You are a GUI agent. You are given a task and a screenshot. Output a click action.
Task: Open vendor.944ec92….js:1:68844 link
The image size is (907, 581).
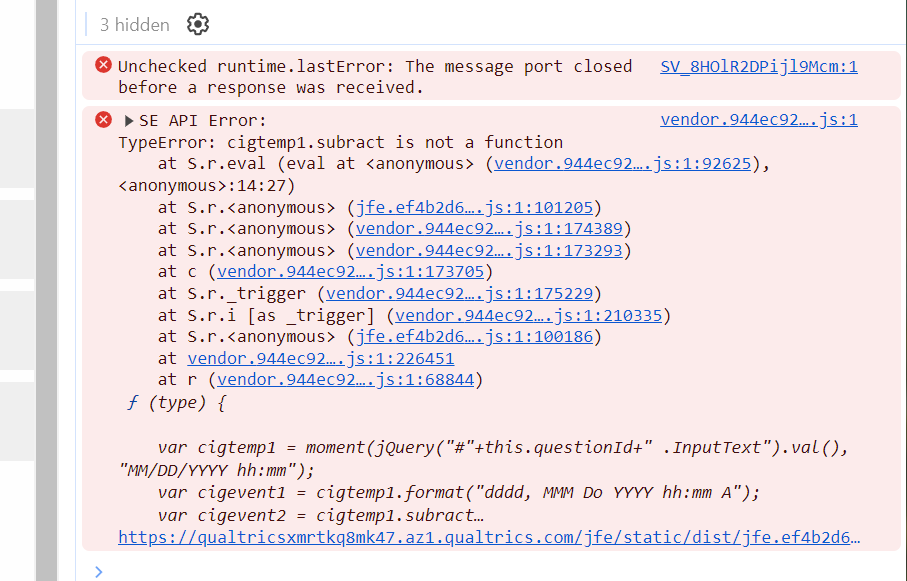click(345, 380)
